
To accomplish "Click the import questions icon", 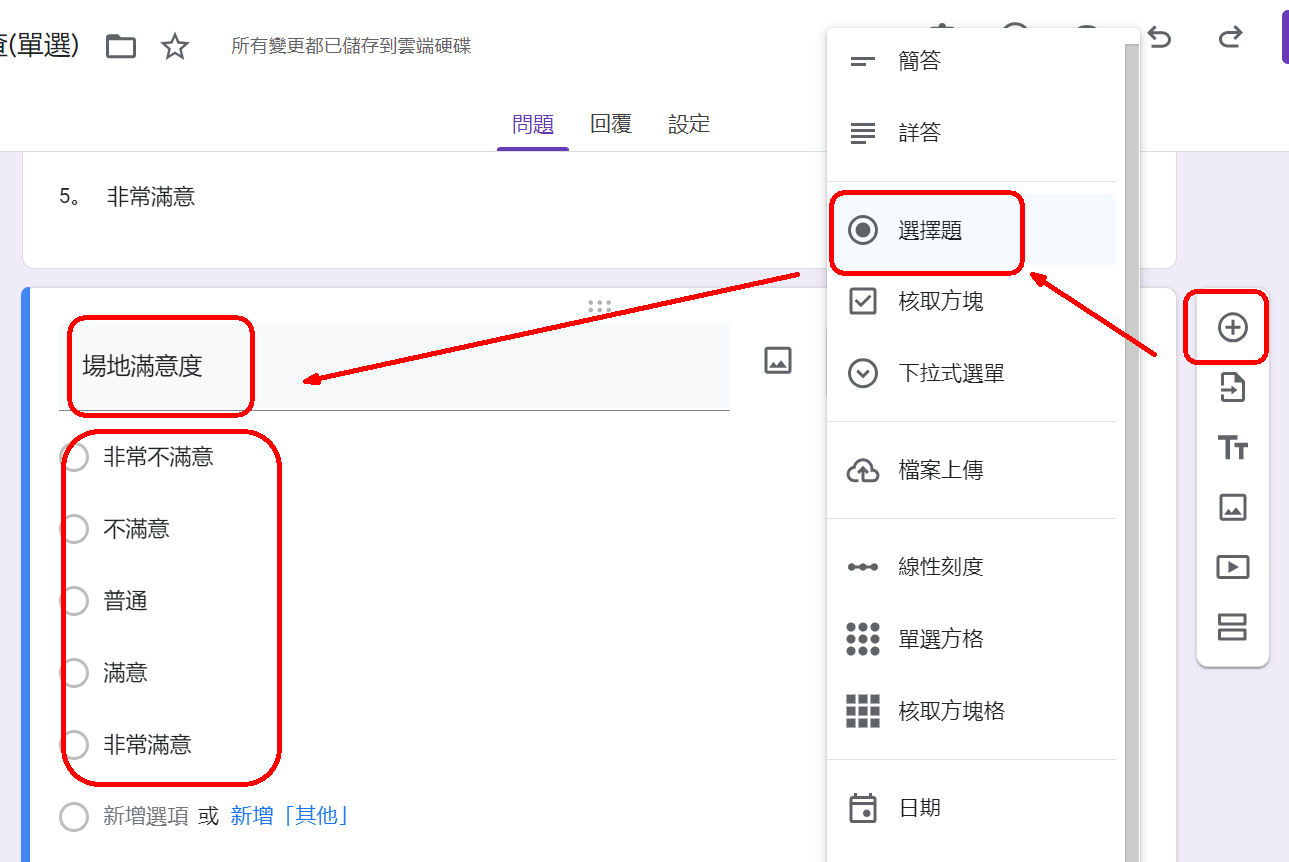I will (x=1232, y=387).
